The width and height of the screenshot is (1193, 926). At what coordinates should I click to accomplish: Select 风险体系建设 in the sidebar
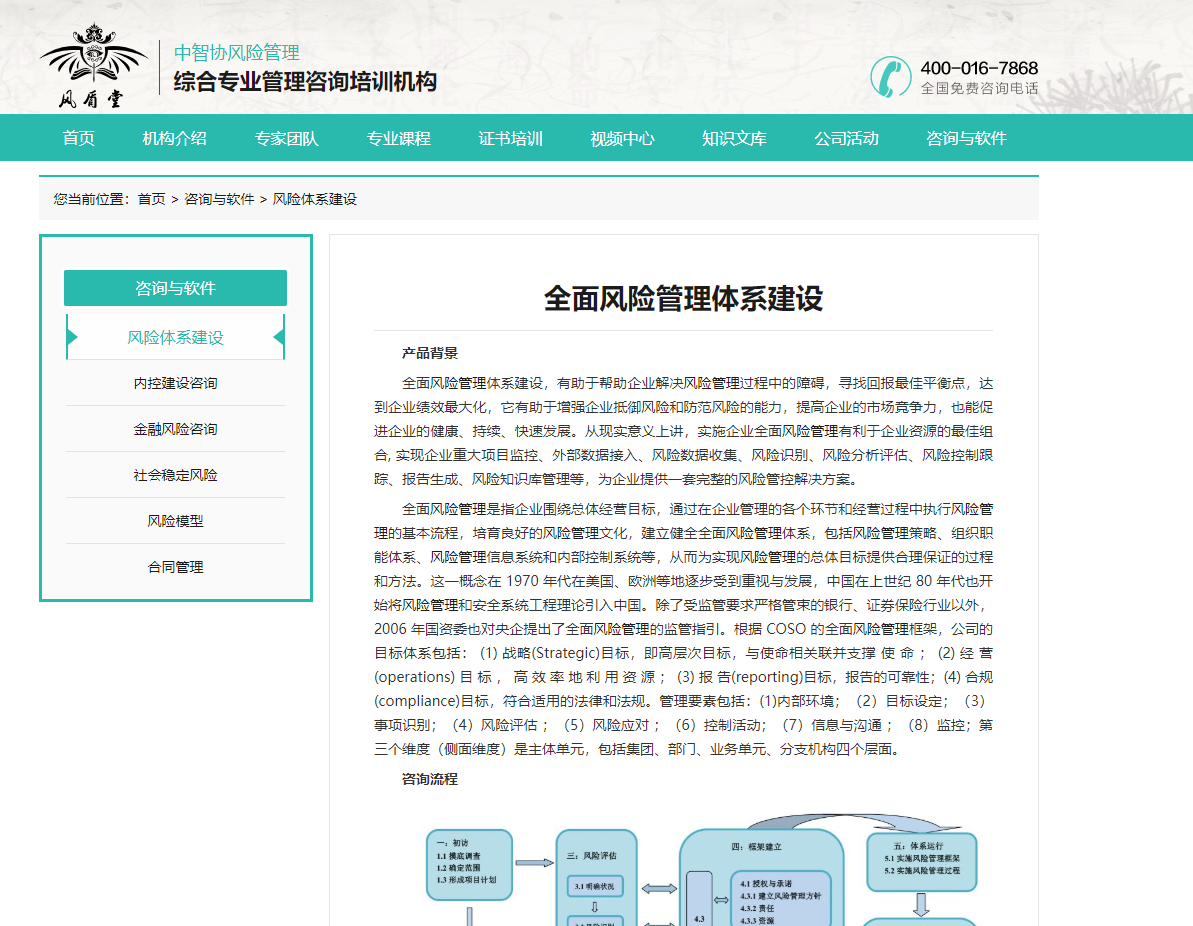tap(175, 337)
